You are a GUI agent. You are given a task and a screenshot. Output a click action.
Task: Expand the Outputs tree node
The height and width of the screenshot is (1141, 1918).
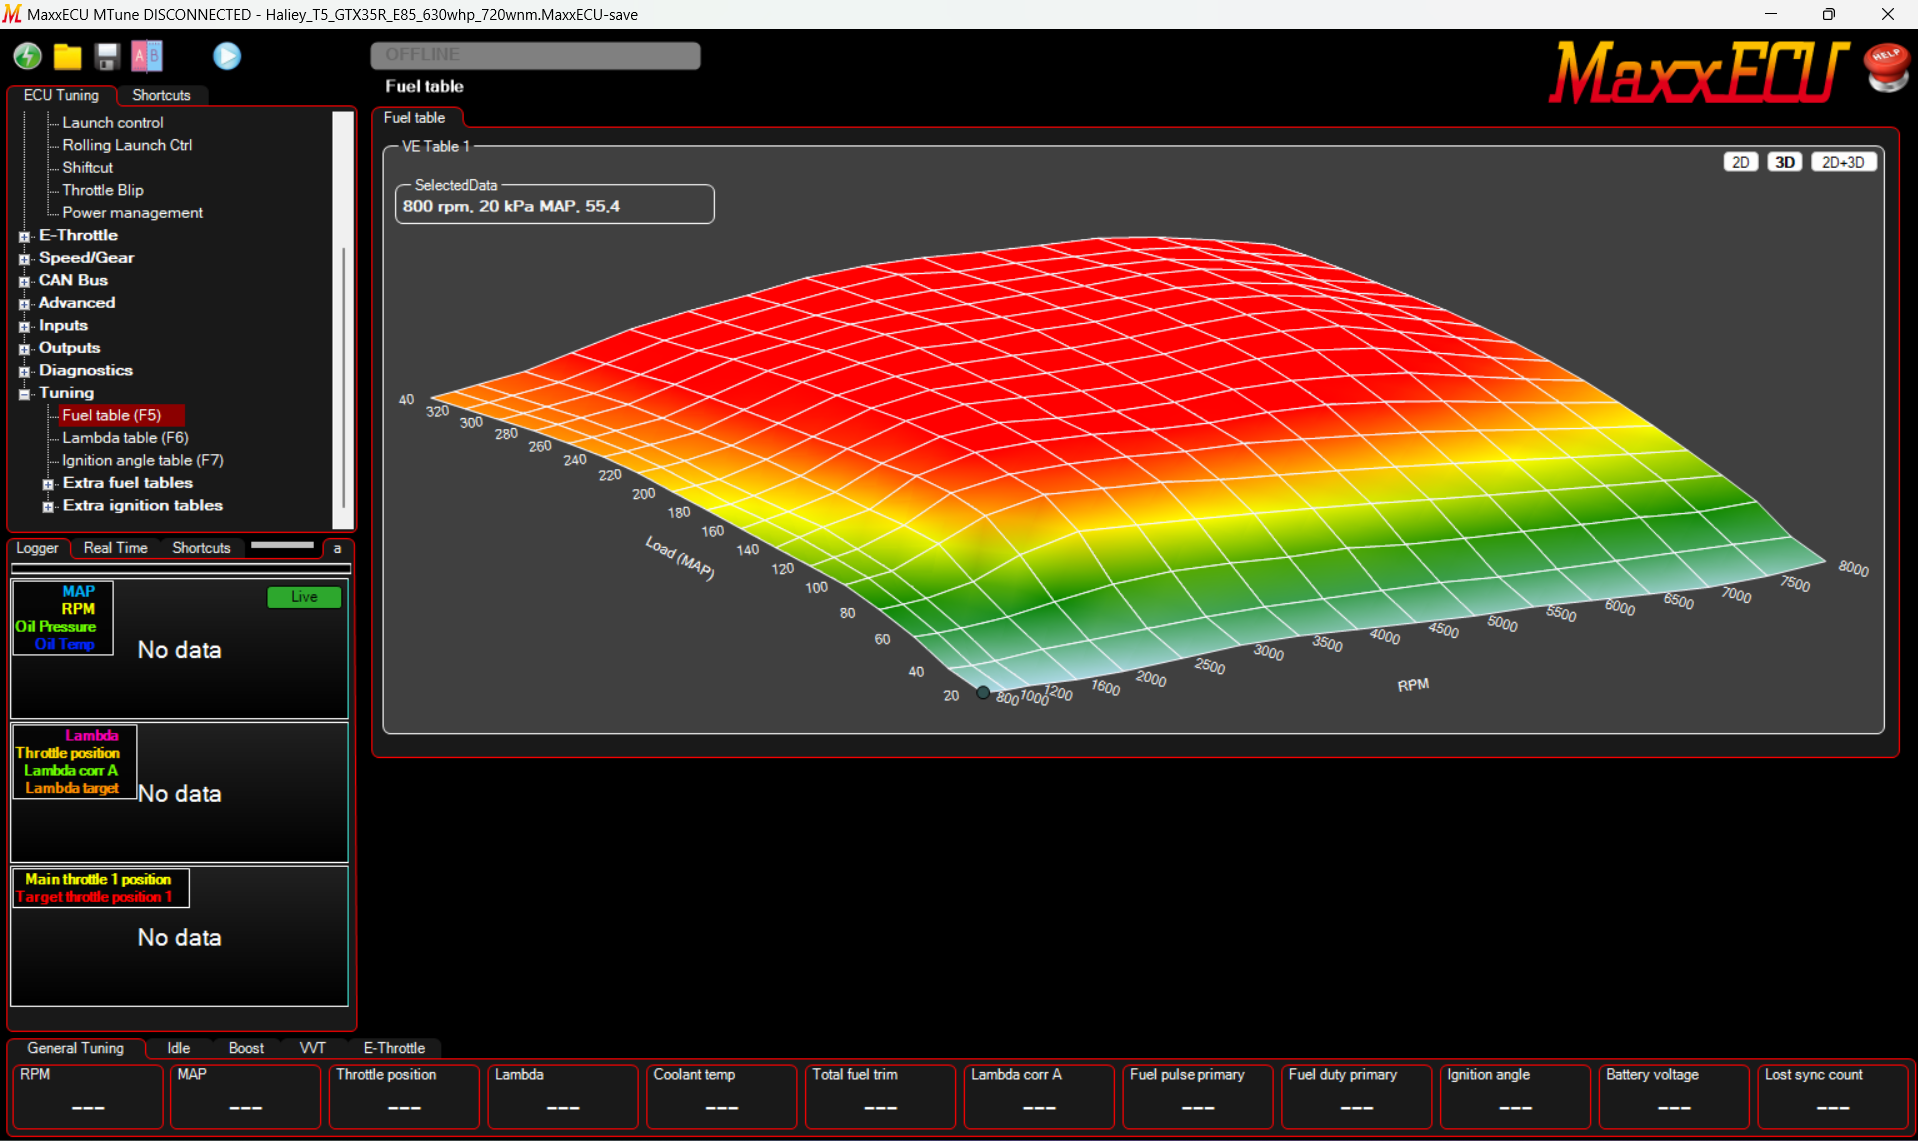tap(24, 349)
